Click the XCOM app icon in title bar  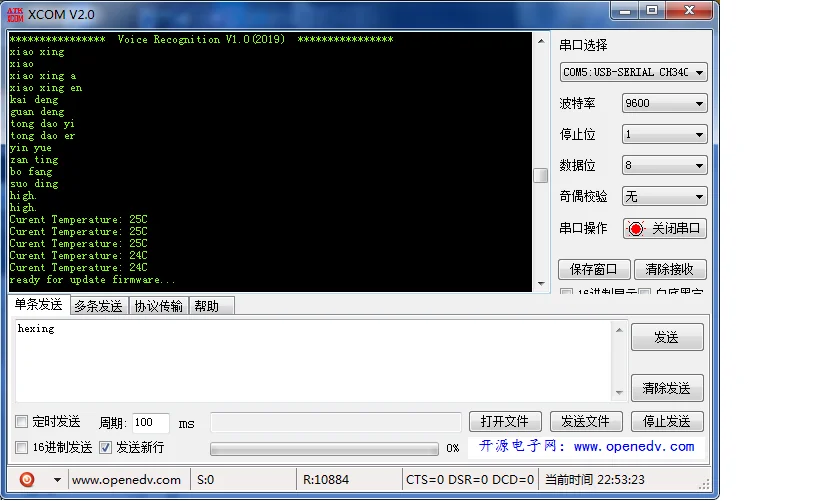(15, 15)
